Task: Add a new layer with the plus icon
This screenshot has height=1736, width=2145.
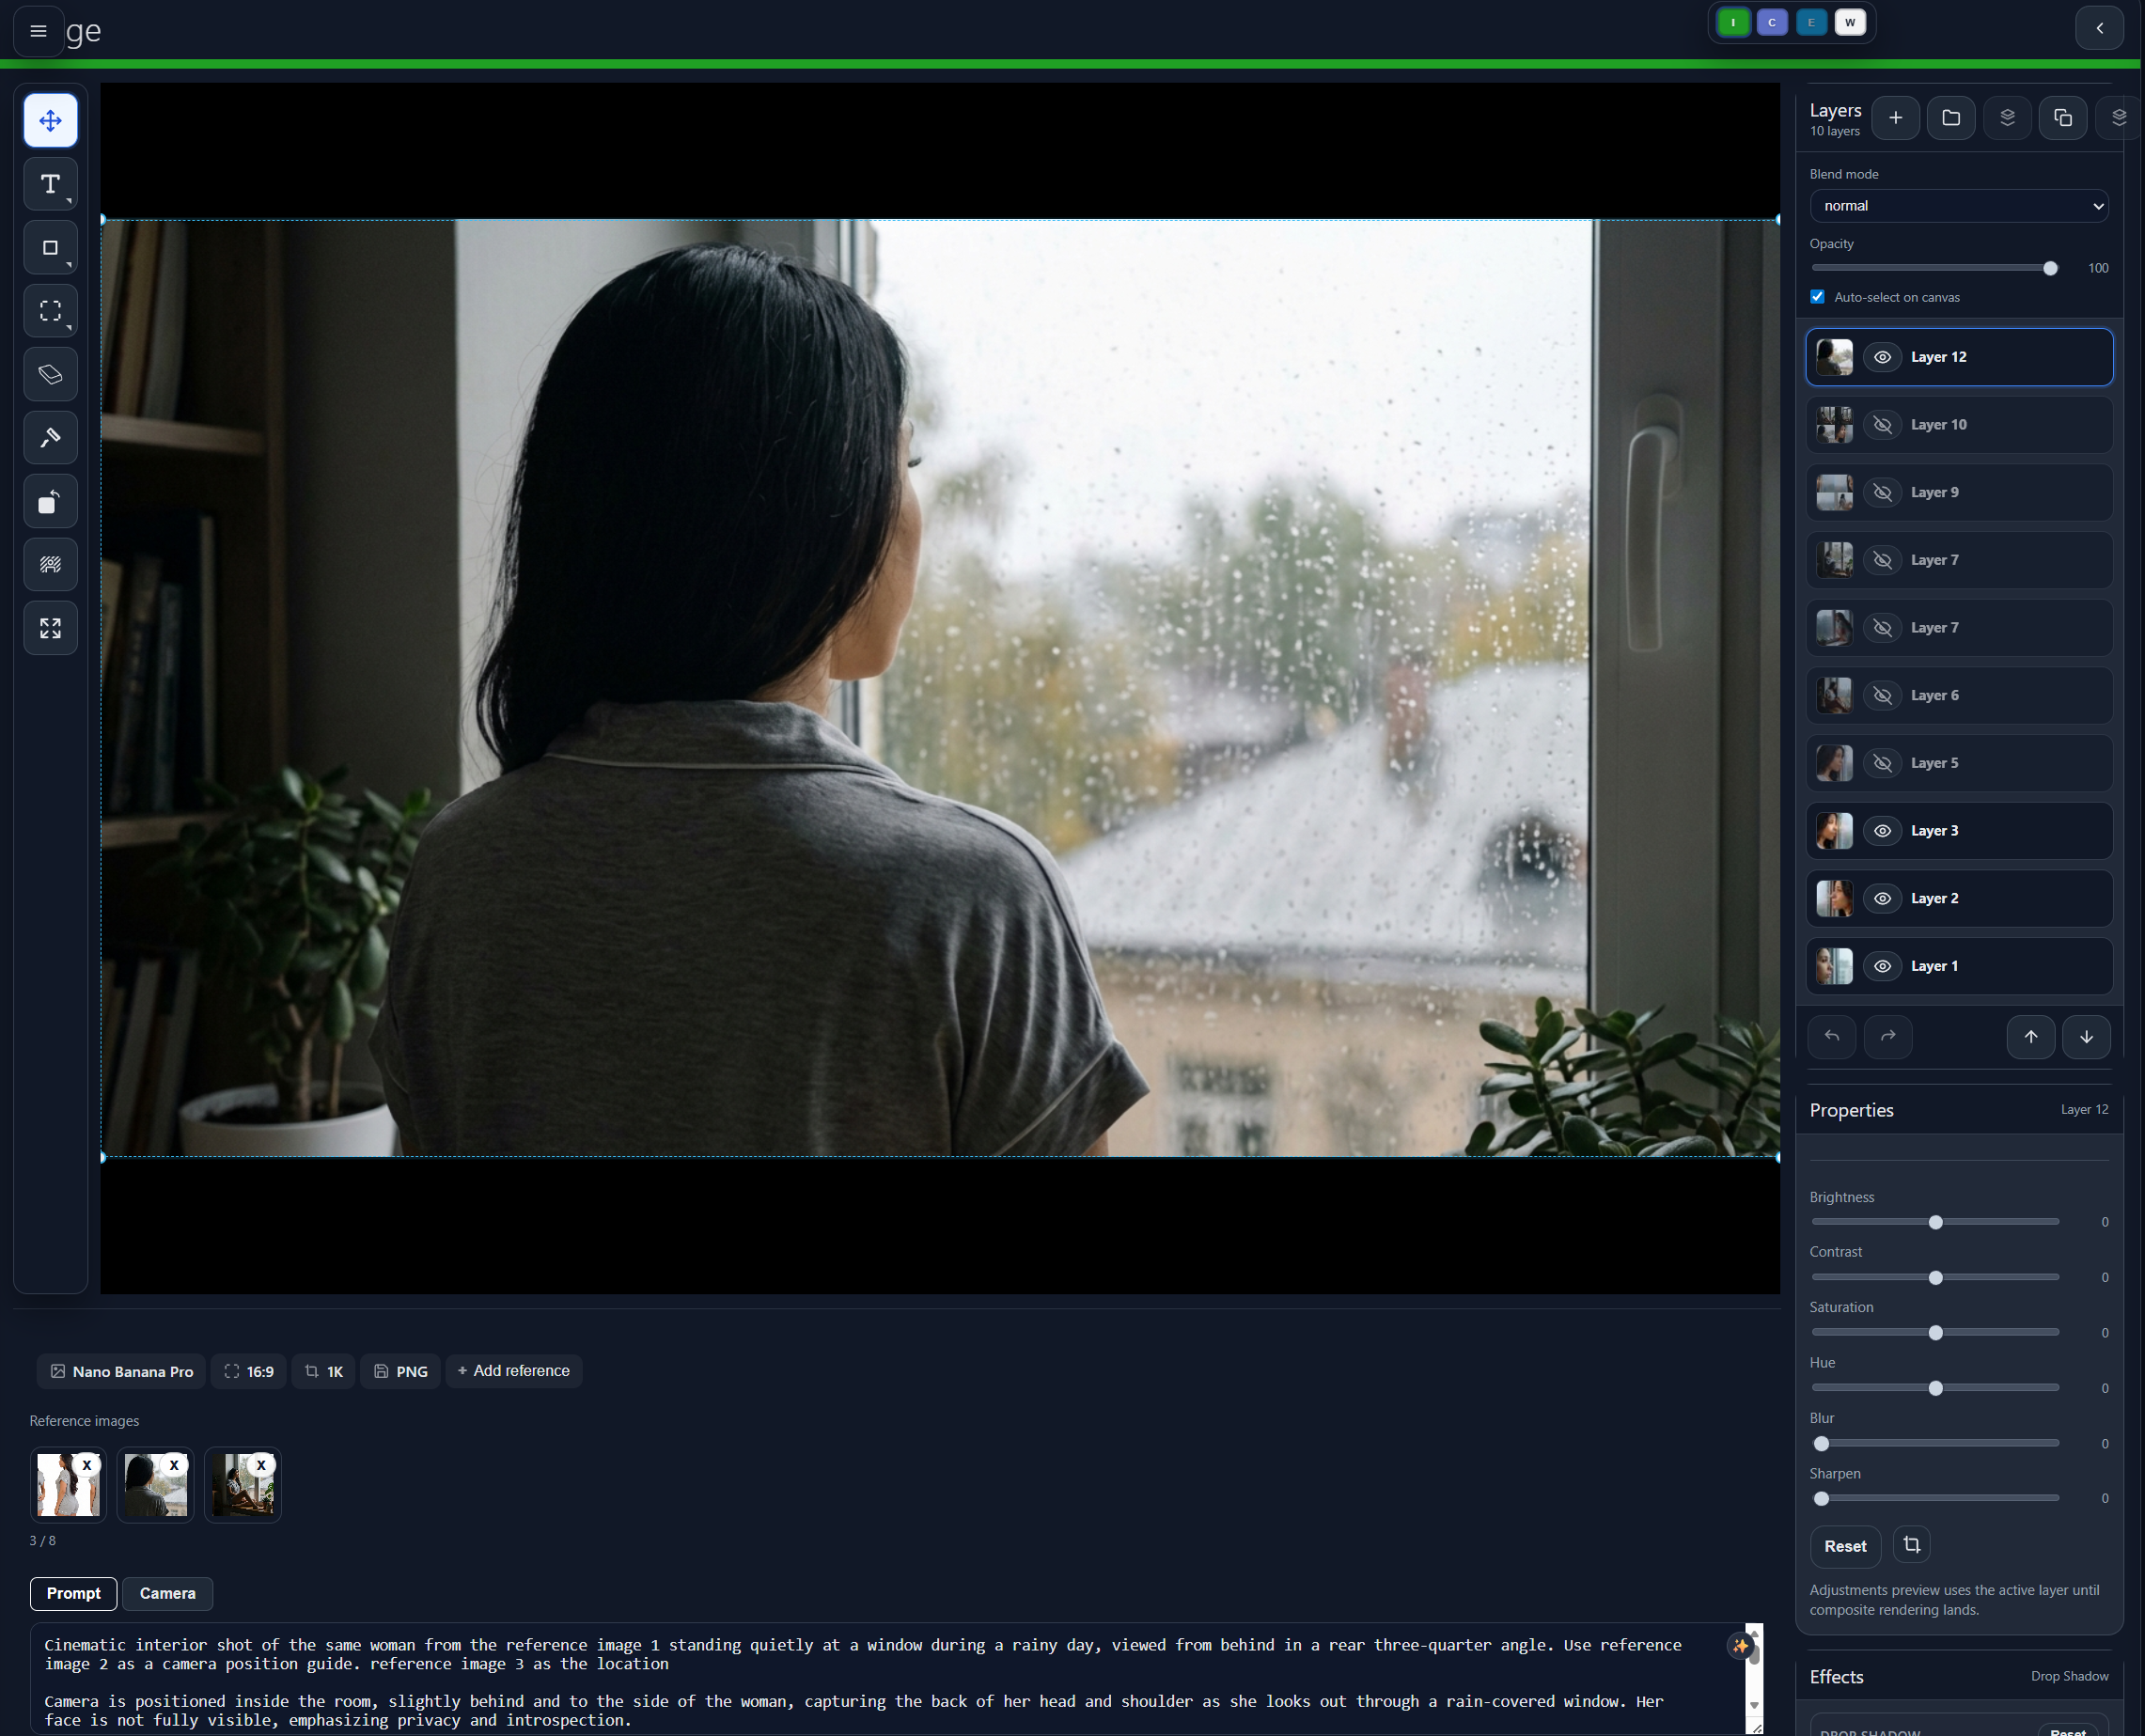Action: pos(1894,117)
